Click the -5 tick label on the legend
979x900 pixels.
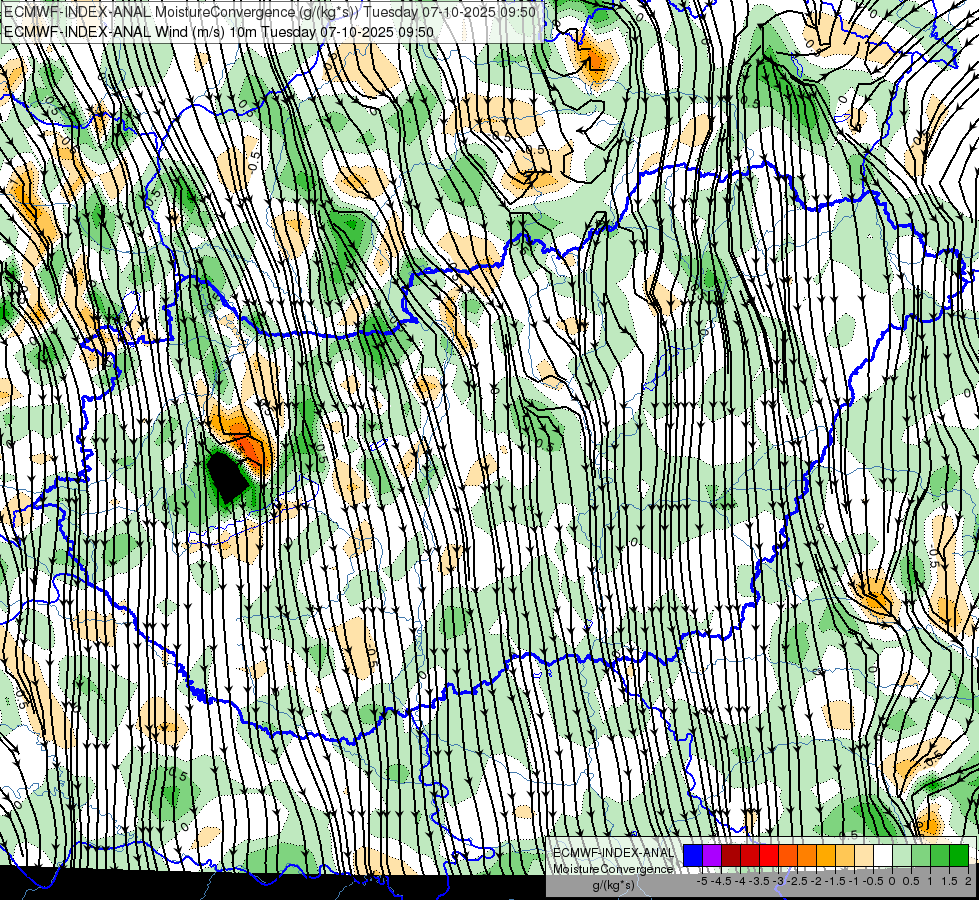(702, 881)
